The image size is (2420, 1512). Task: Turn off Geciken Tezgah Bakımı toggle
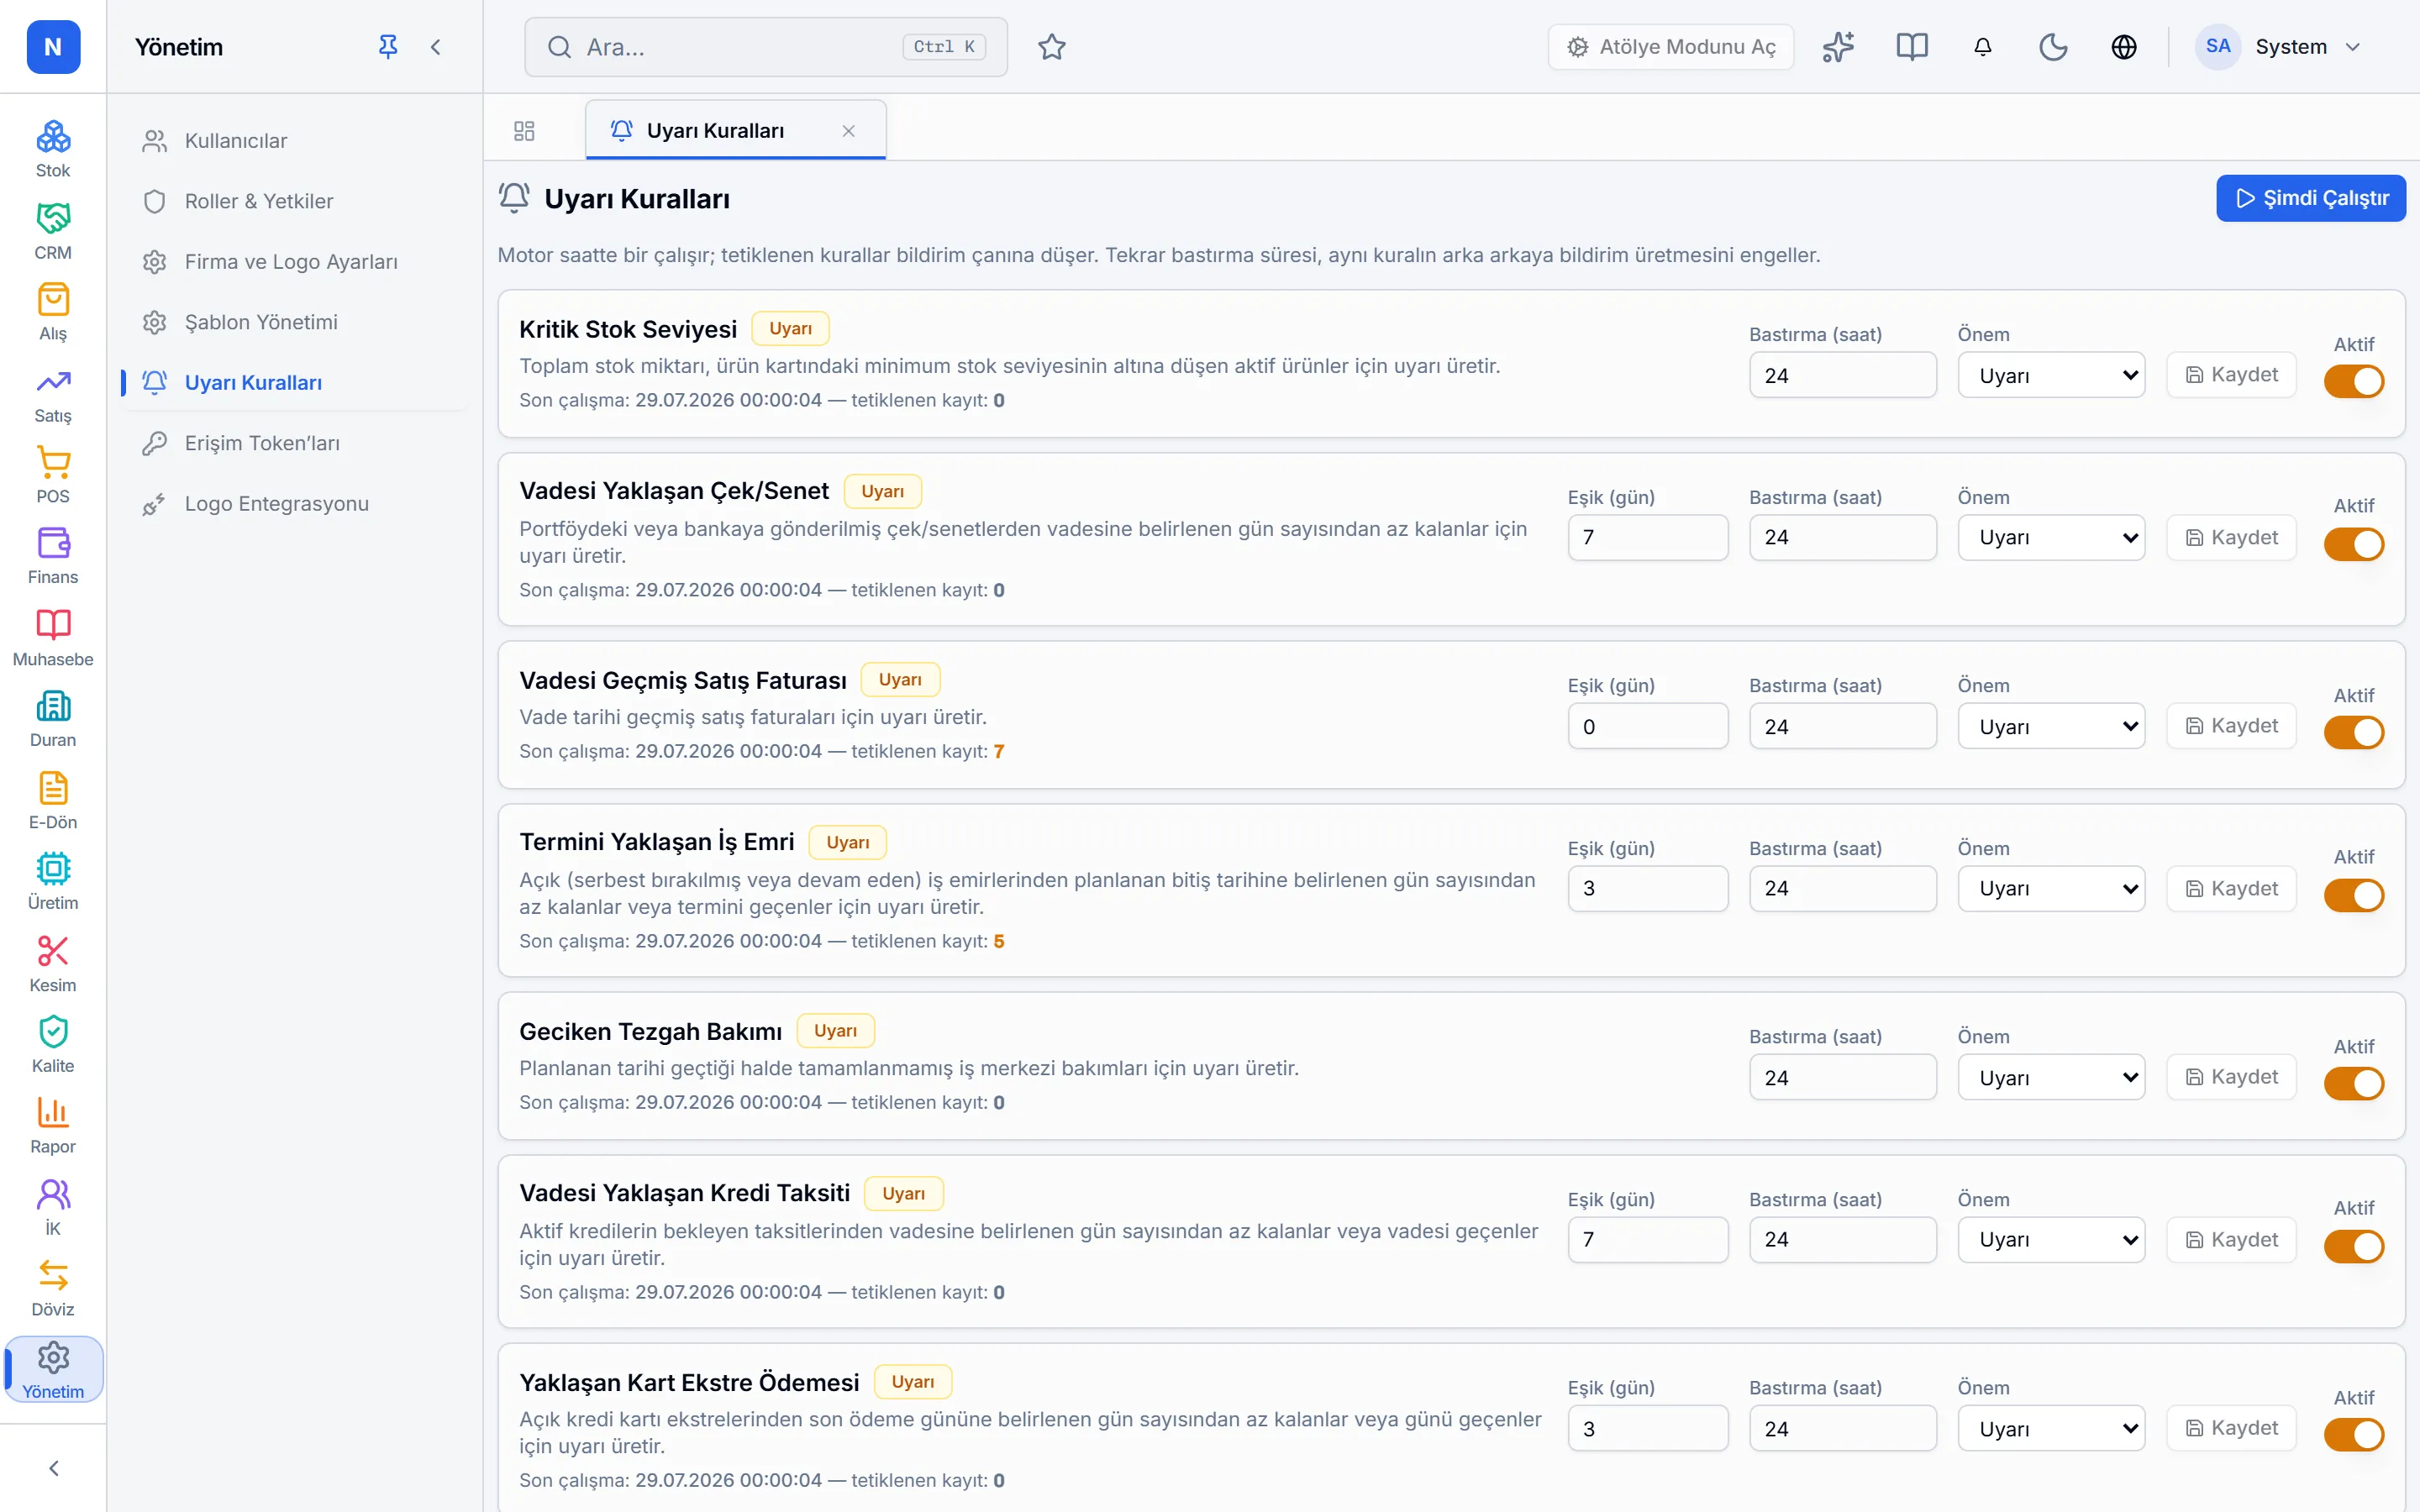(x=2353, y=1083)
